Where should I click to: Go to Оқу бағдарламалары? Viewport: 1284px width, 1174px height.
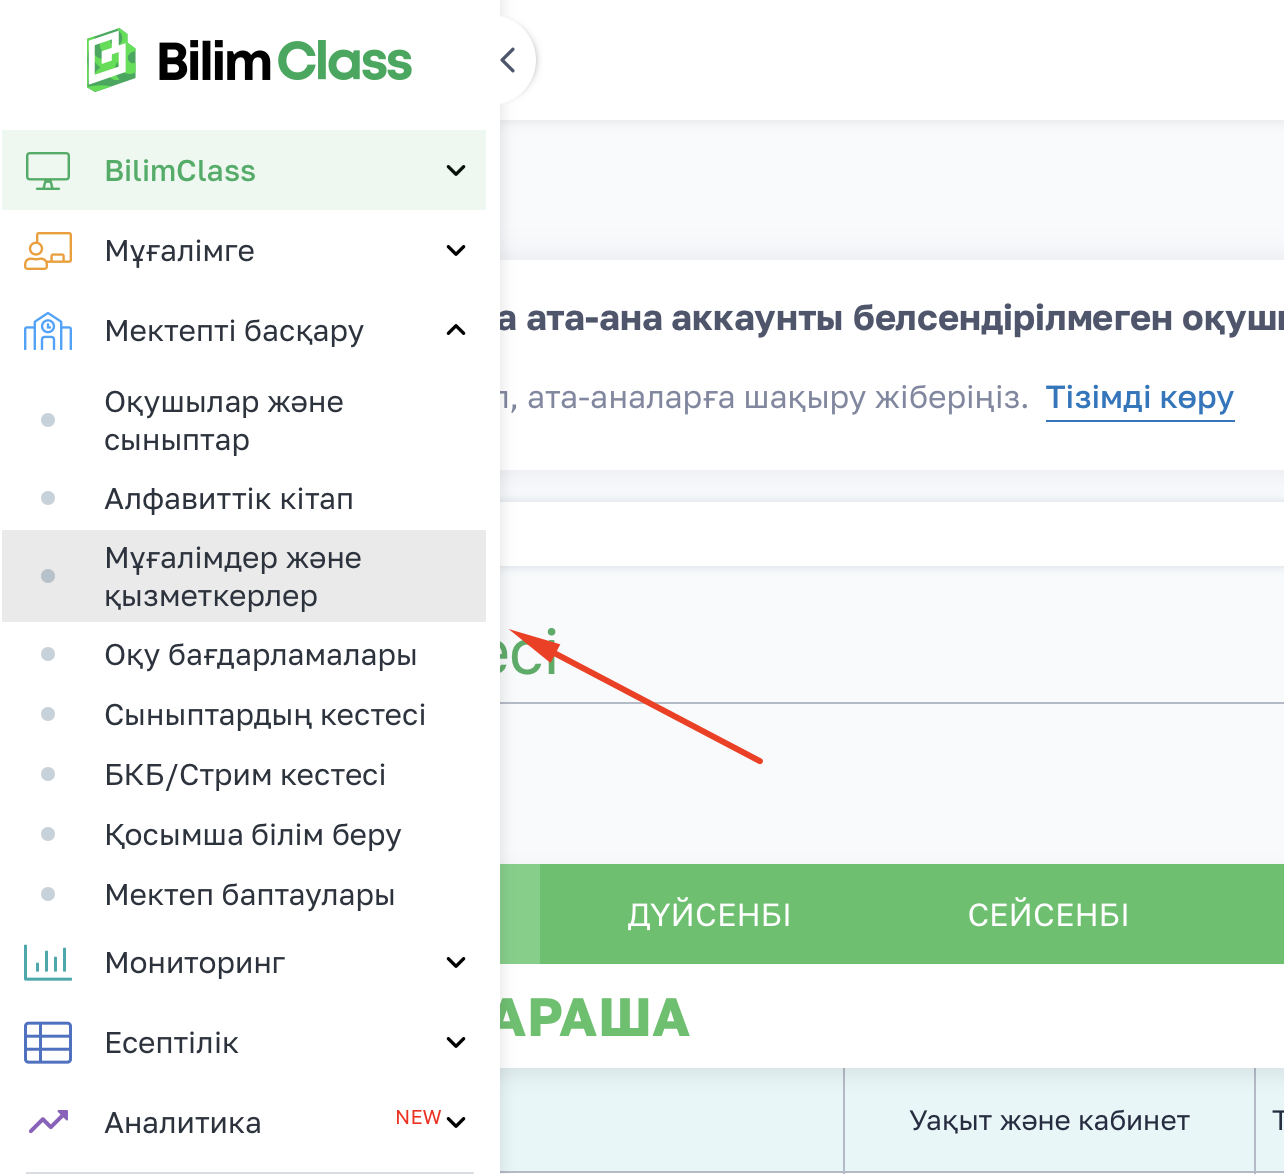coord(260,655)
